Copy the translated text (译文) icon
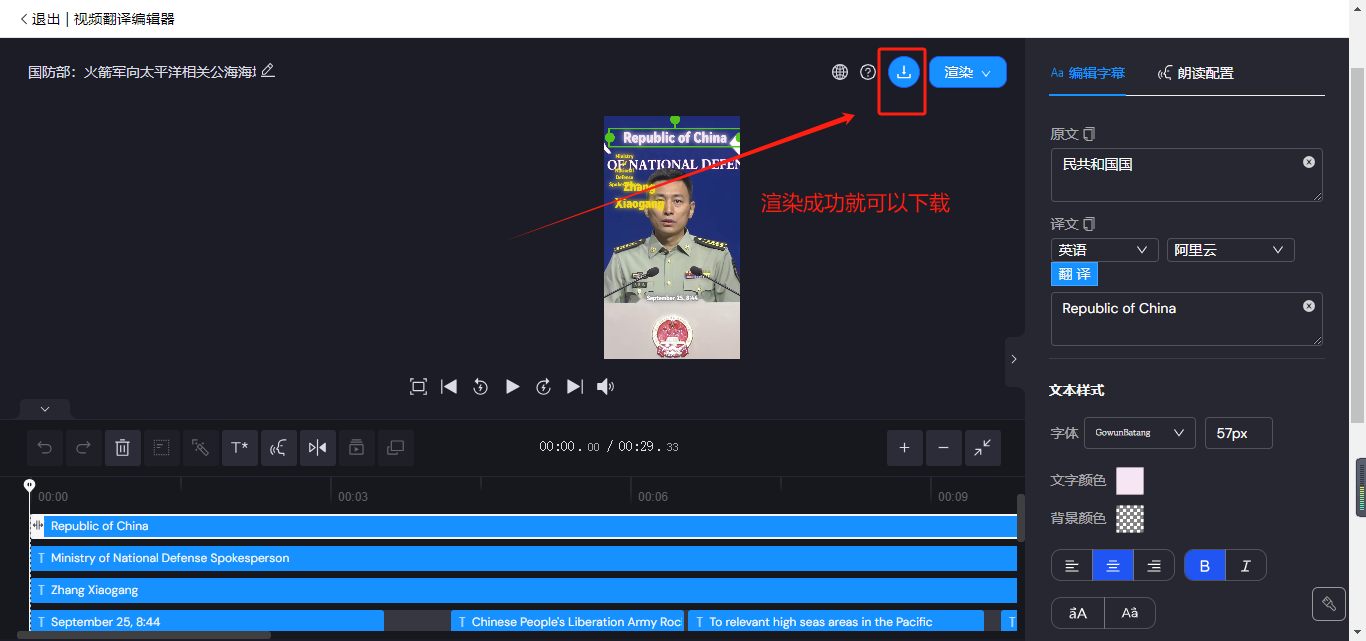Viewport: 1366px width, 641px height. pyautogui.click(x=1090, y=224)
